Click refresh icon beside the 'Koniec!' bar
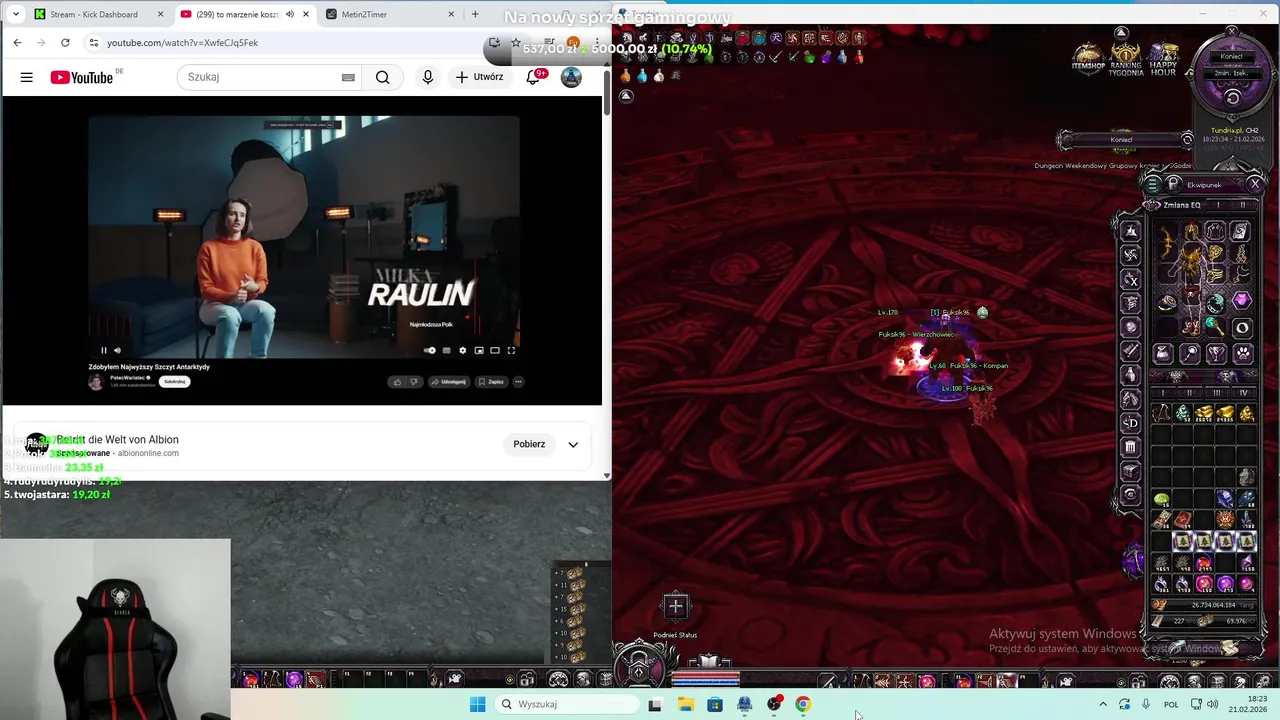1280x720 pixels. 1187,139
